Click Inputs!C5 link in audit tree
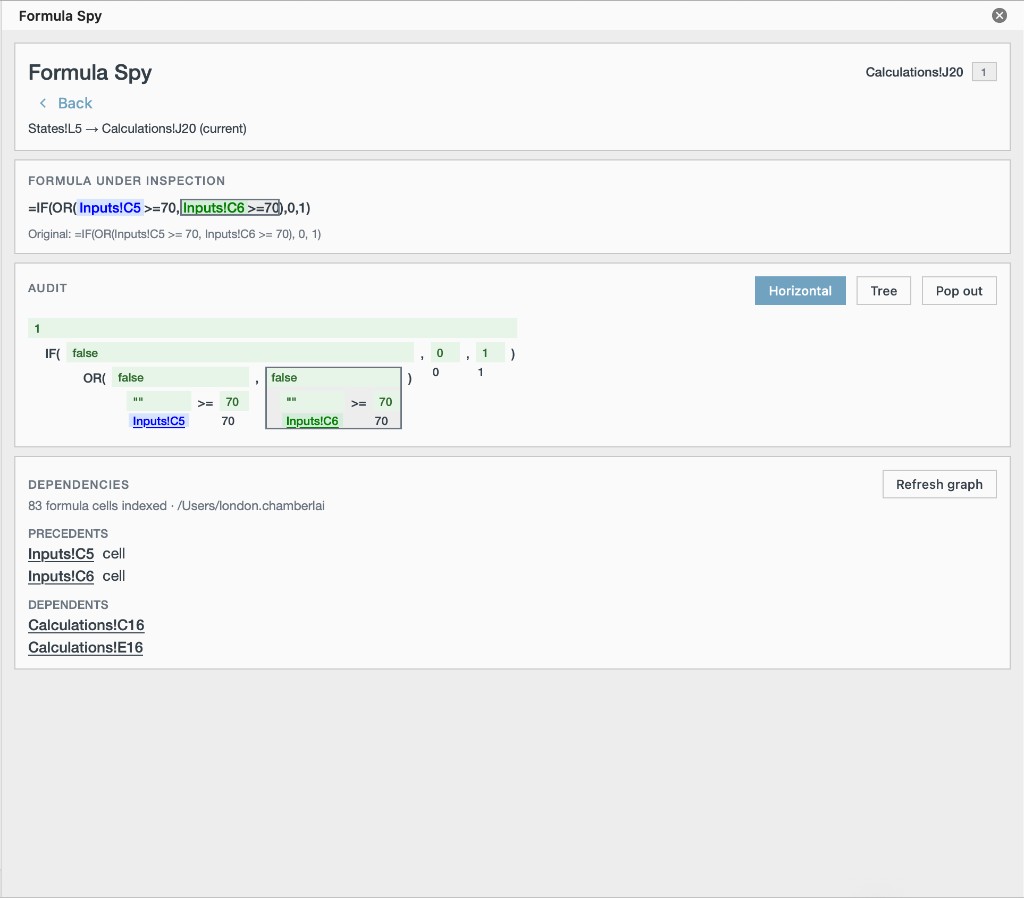The image size is (1024, 898). tap(159, 421)
